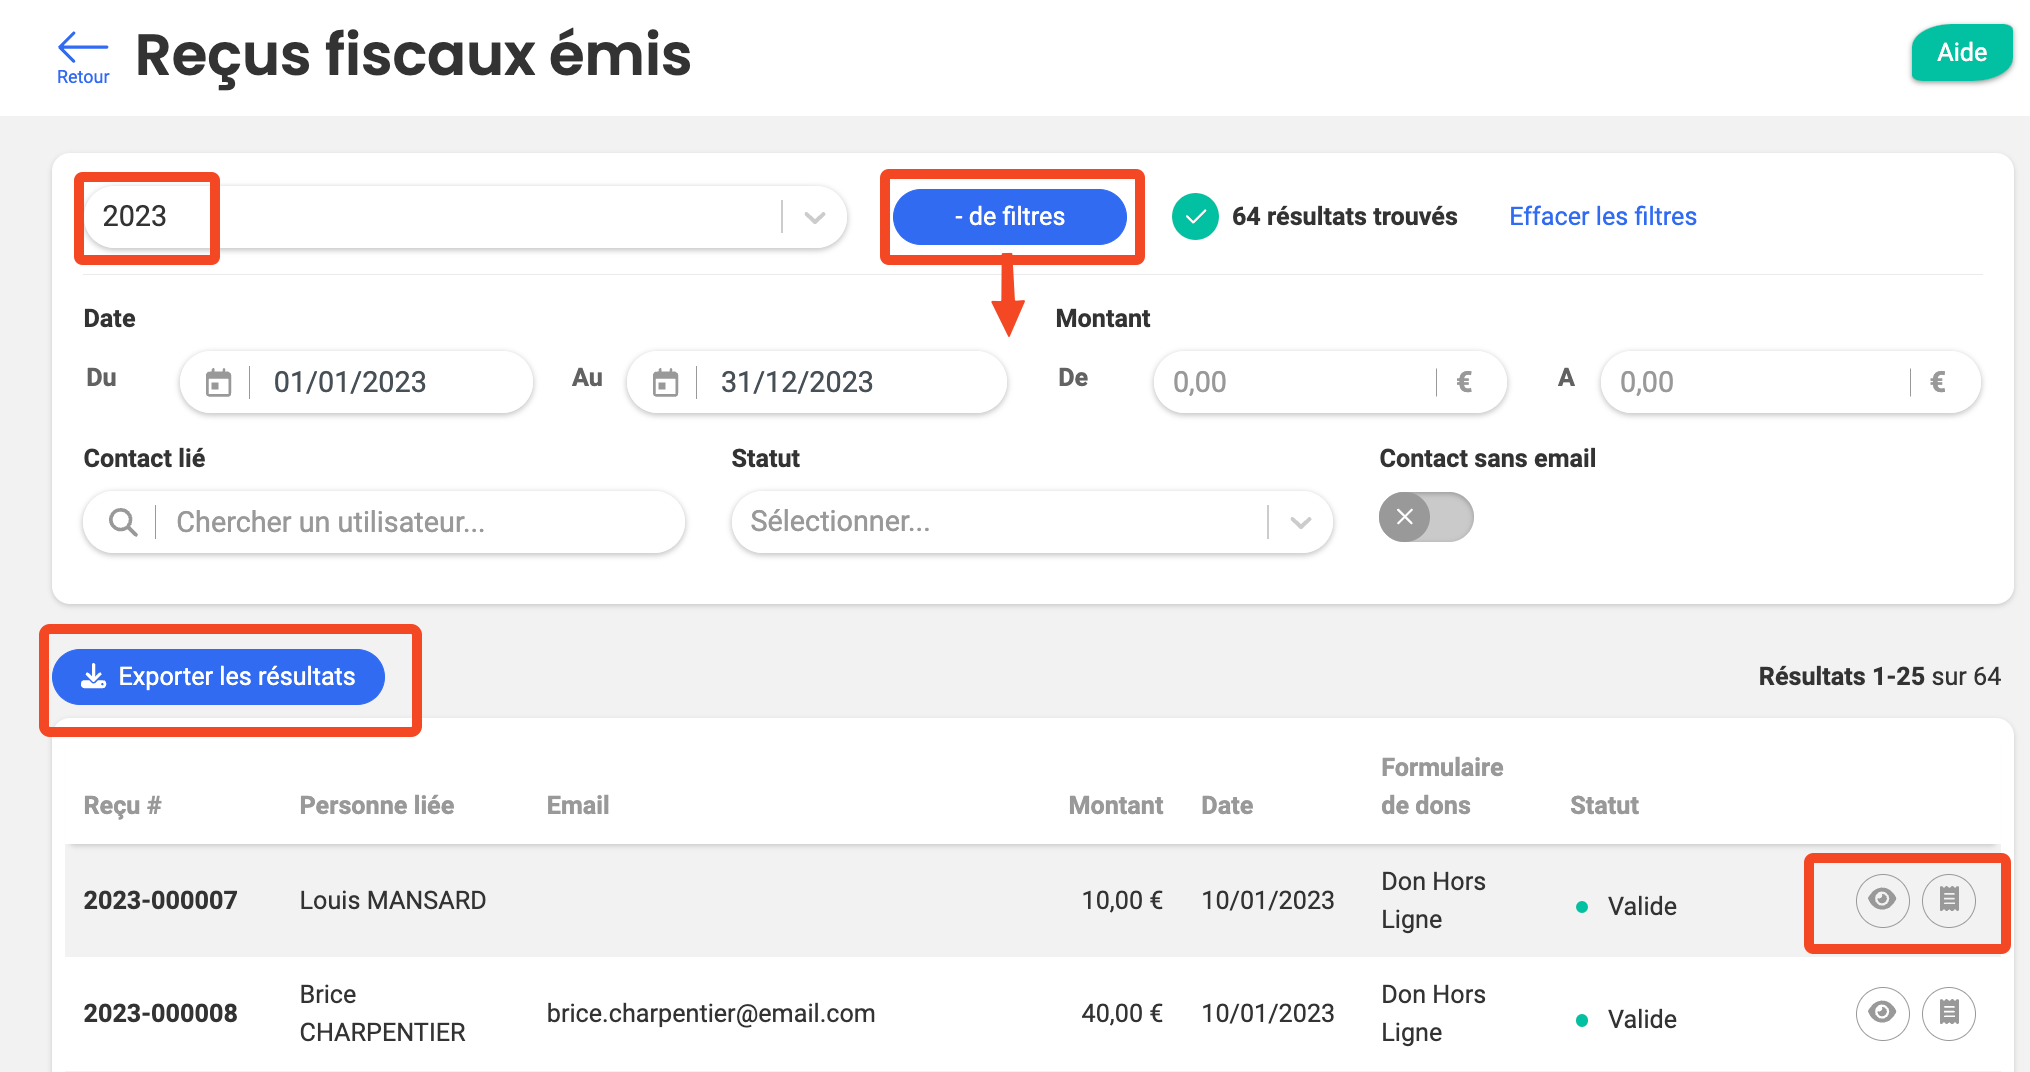Click the 10/01/2023 date of Louis MANSARD
The height and width of the screenshot is (1072, 2030).
click(x=1268, y=900)
